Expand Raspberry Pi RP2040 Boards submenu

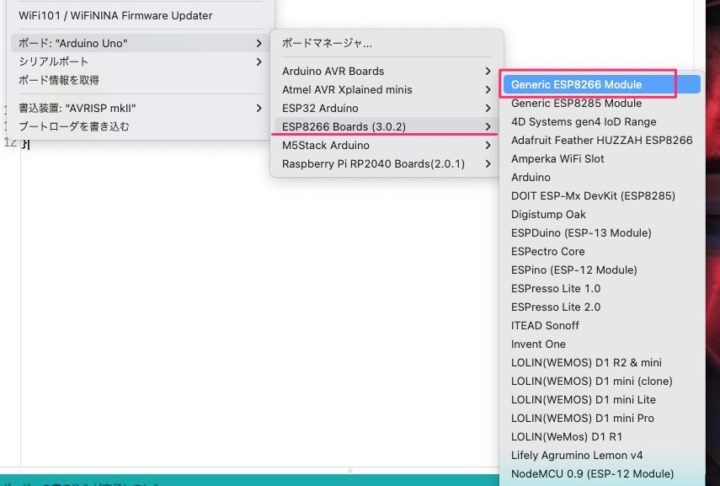373,164
